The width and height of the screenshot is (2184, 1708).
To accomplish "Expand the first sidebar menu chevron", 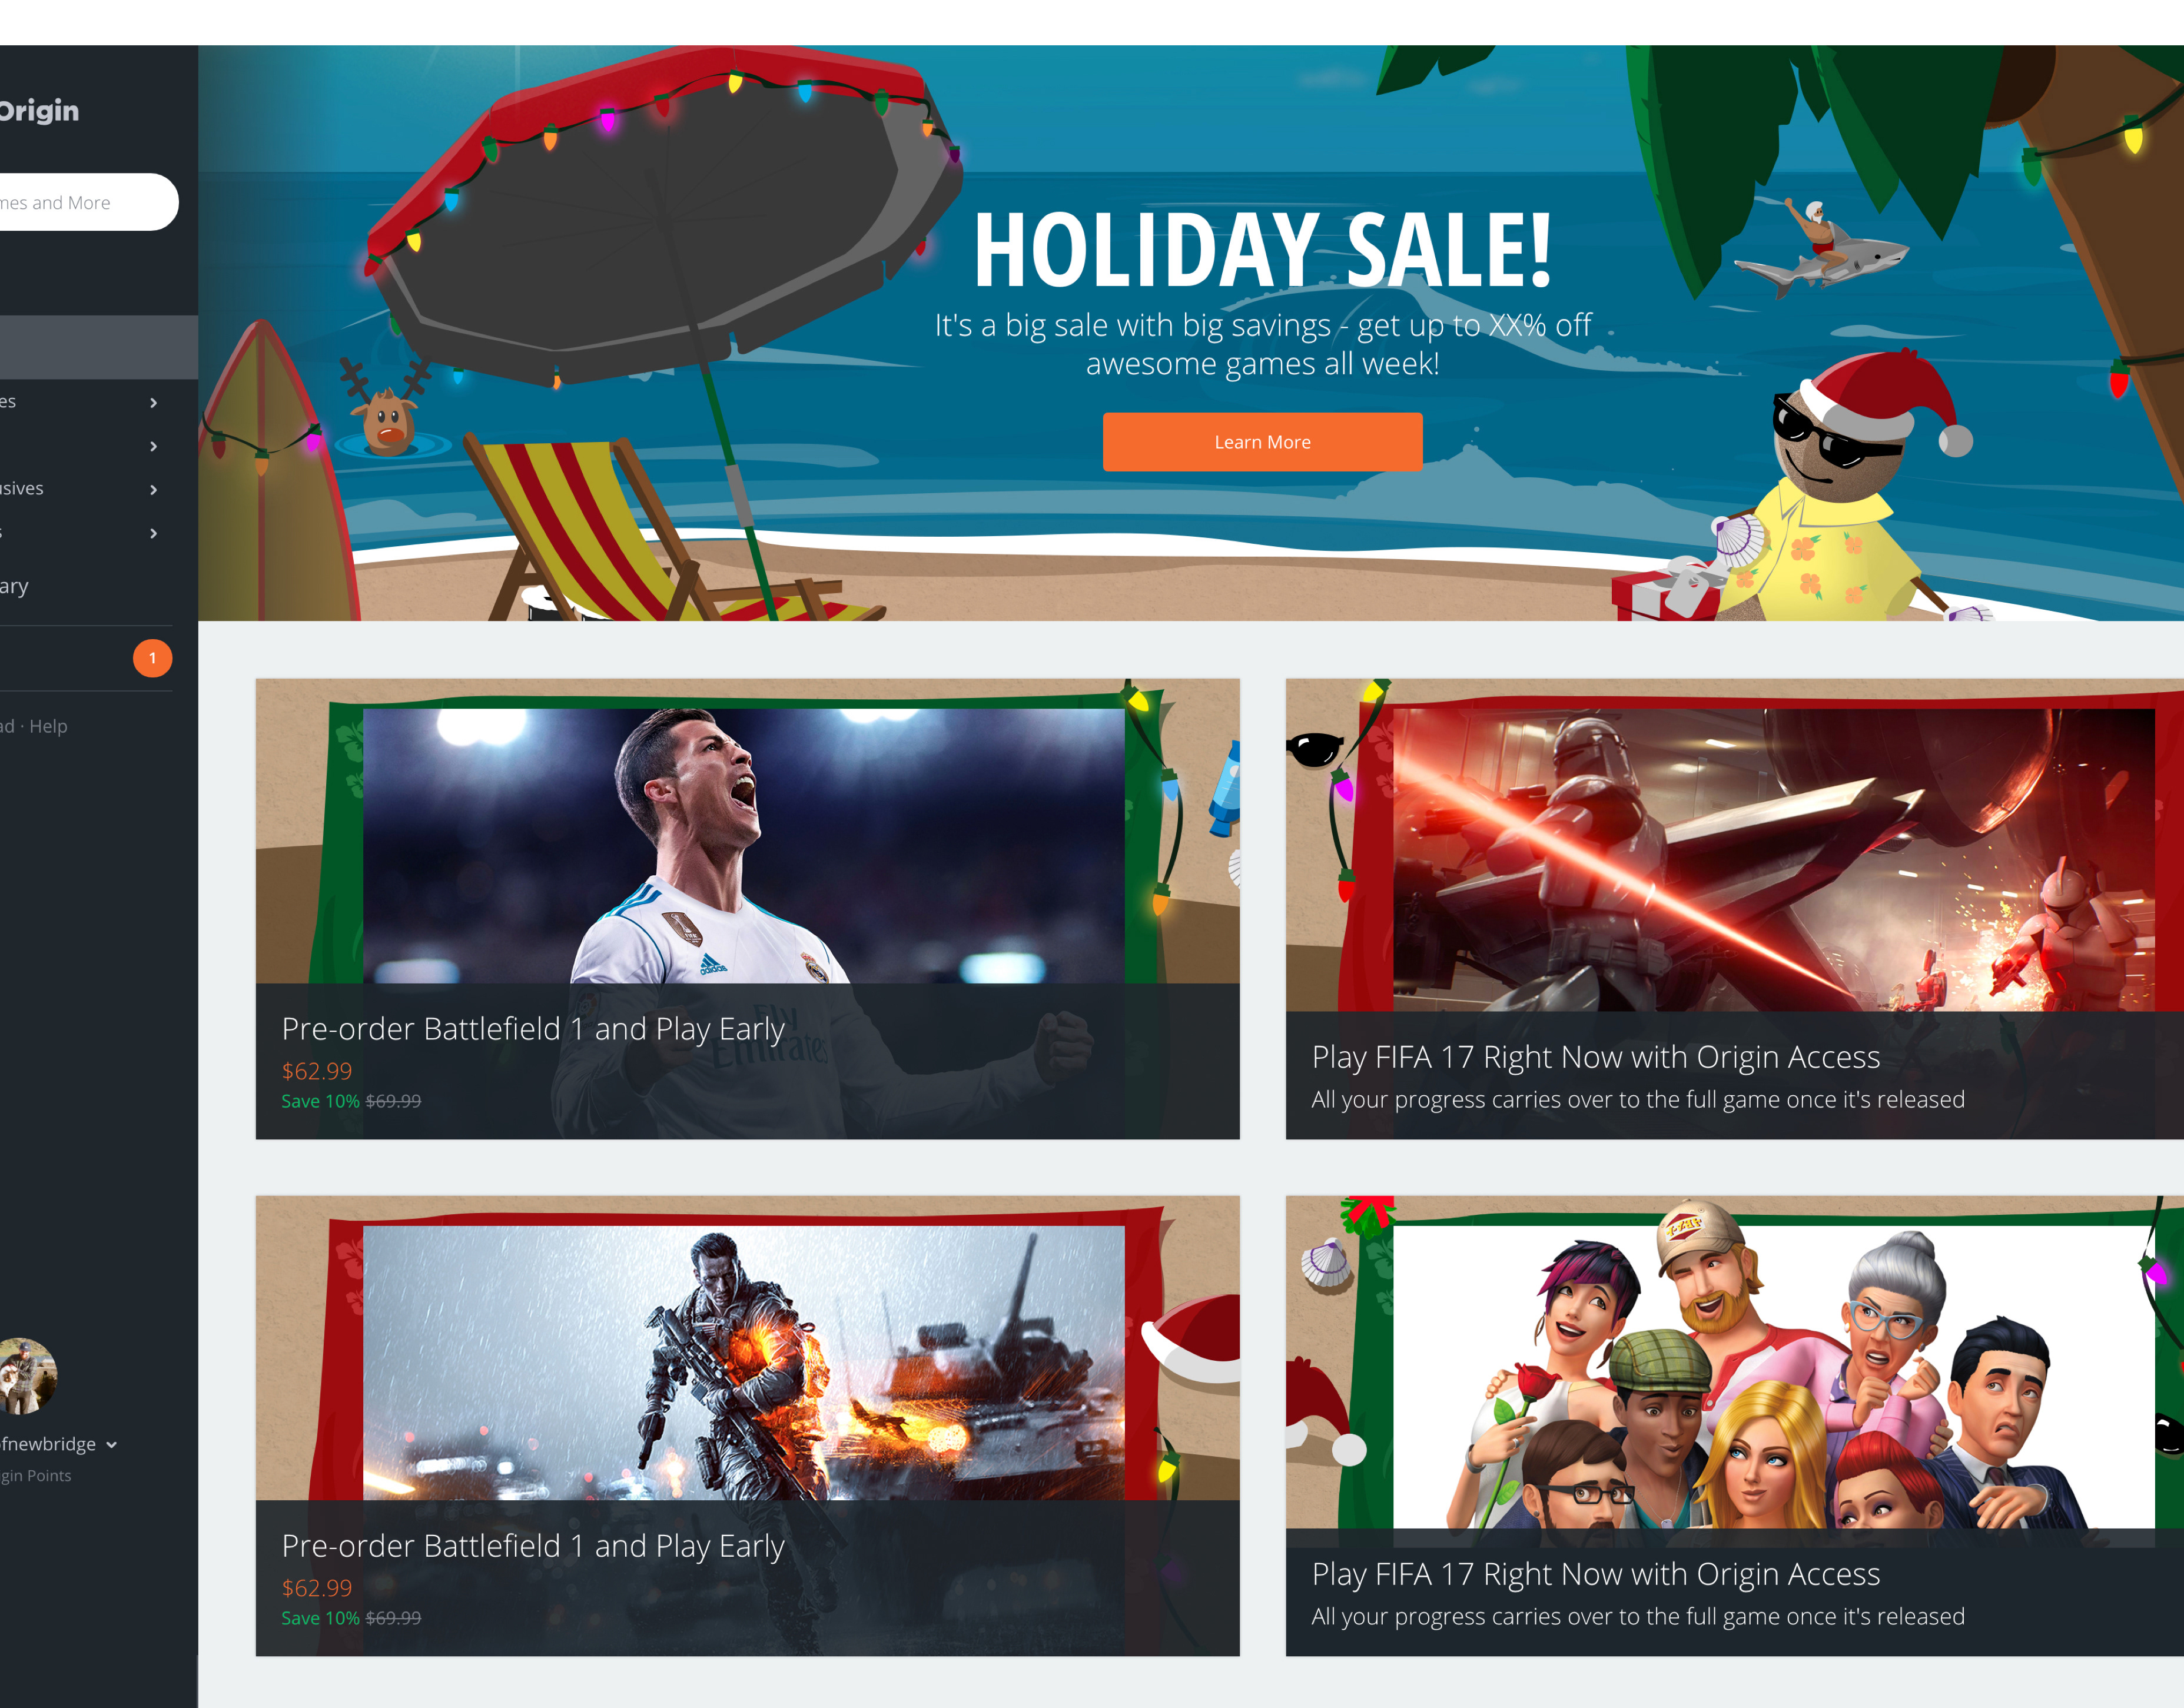I will coord(153,402).
